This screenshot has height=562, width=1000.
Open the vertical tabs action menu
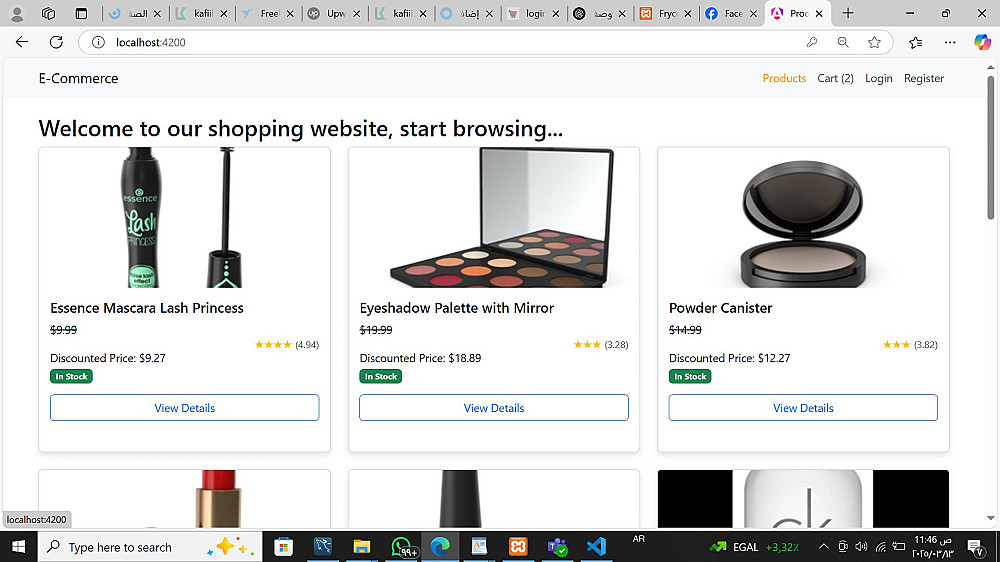click(x=81, y=14)
